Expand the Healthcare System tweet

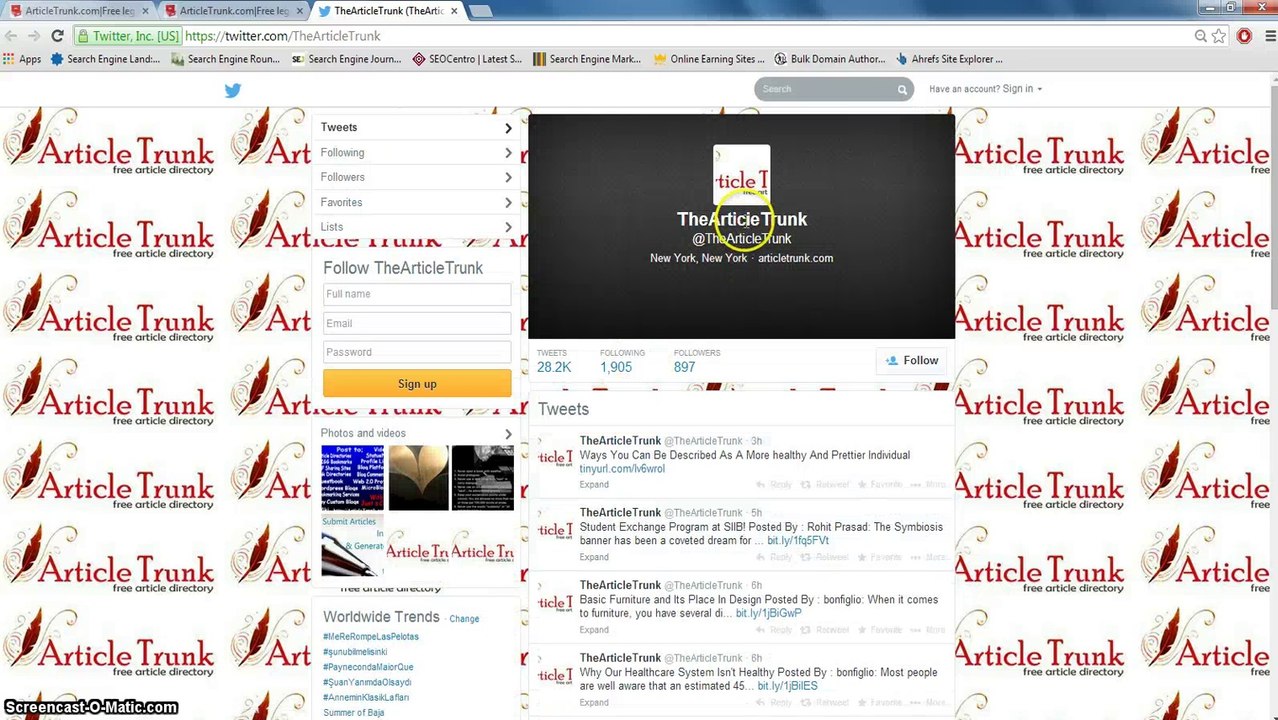pos(594,703)
